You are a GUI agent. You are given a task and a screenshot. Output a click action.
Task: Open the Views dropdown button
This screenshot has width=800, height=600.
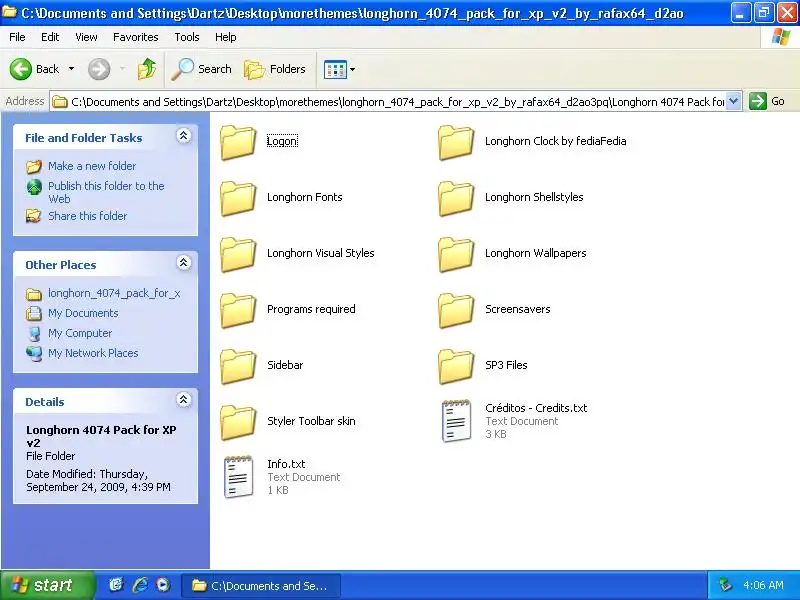click(340, 69)
